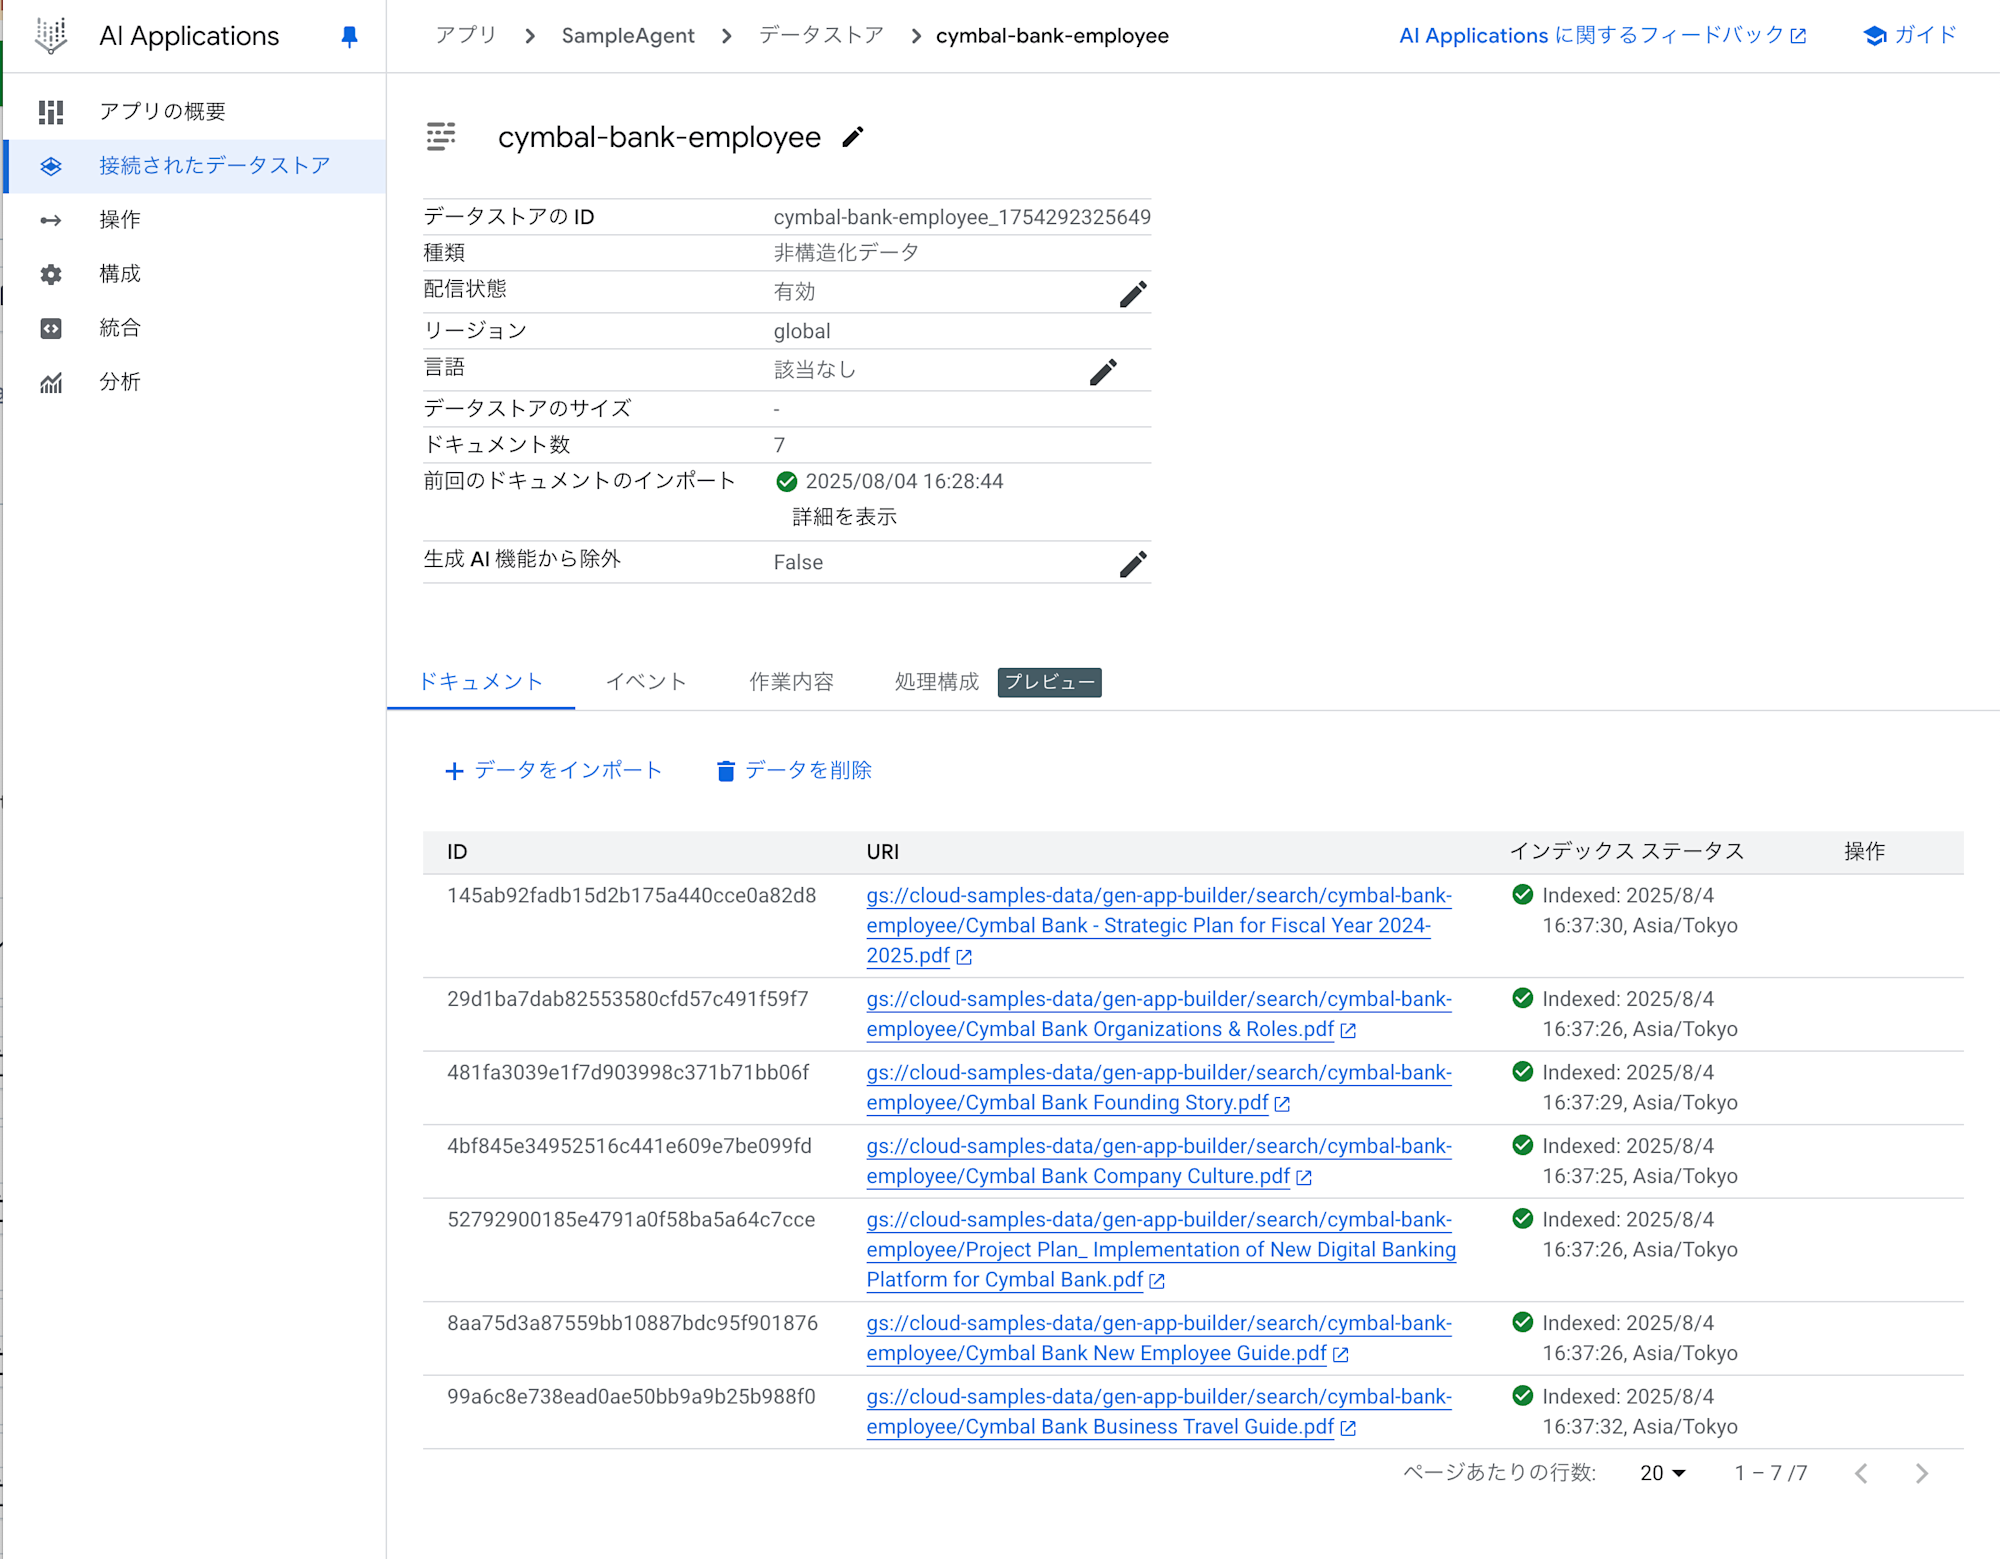The height and width of the screenshot is (1559, 2000).
Task: Click 非構造化データ type value
Action: point(846,253)
